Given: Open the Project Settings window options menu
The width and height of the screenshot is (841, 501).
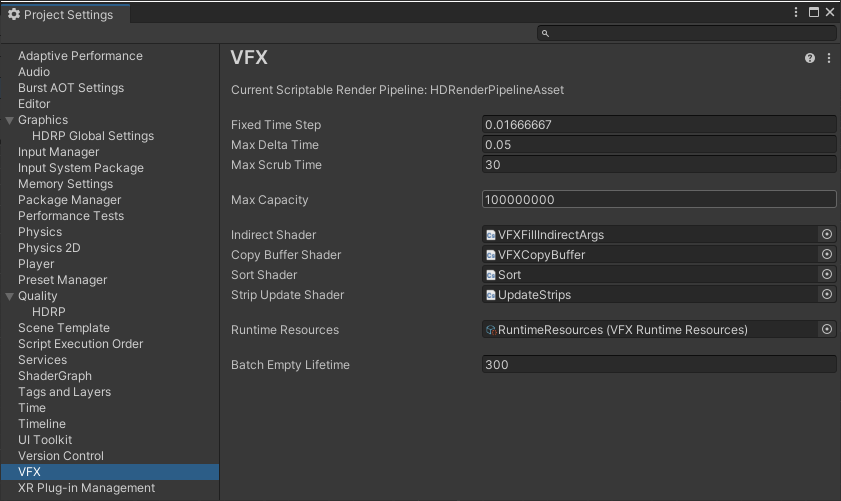Looking at the screenshot, I should [x=796, y=13].
